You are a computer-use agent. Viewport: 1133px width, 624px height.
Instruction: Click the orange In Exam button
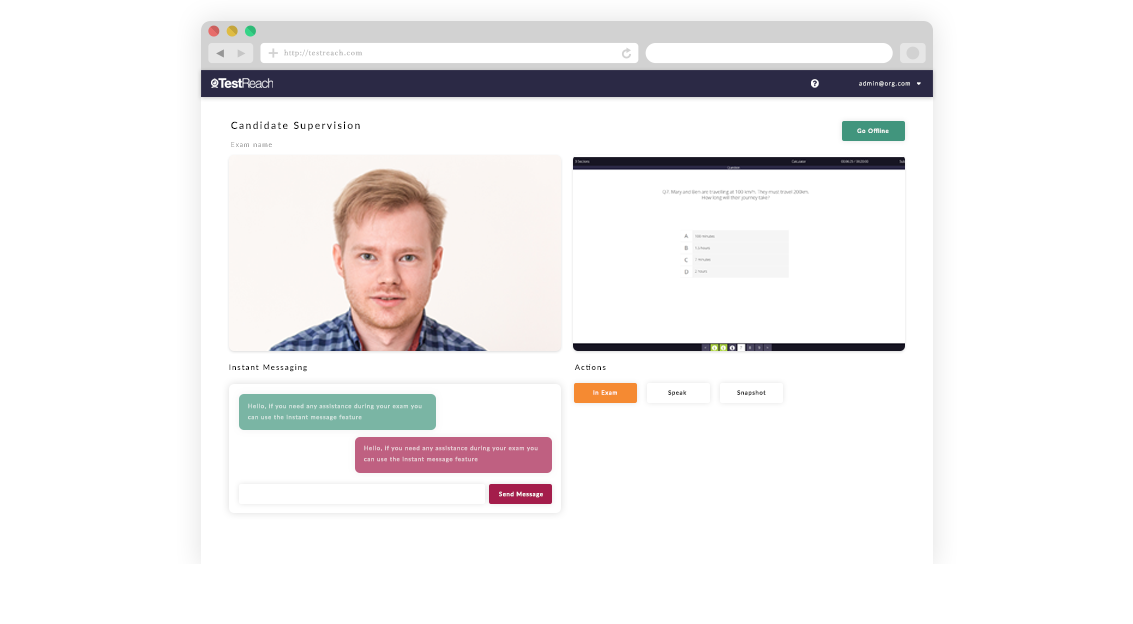[605, 393]
